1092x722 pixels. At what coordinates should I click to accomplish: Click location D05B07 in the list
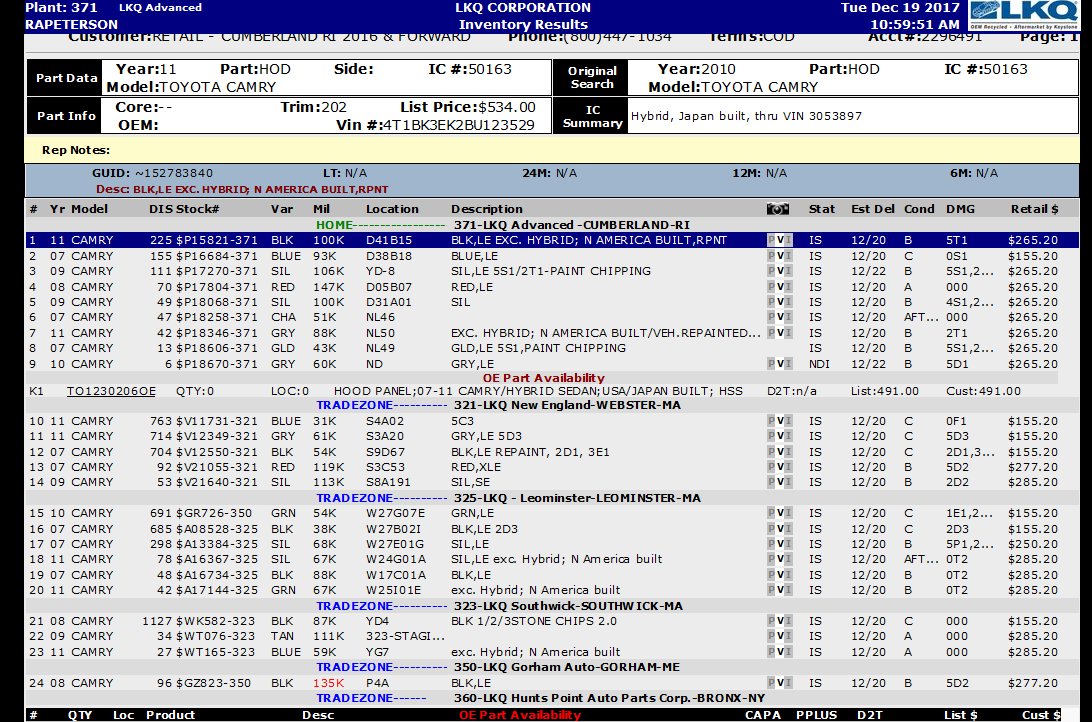[389, 287]
